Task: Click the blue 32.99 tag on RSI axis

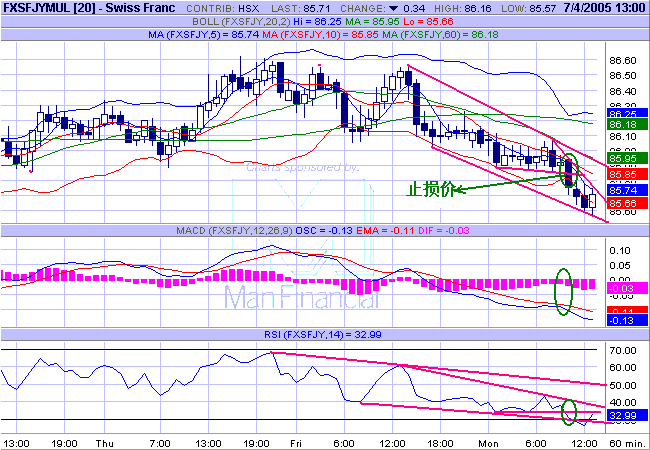Action: coord(627,415)
